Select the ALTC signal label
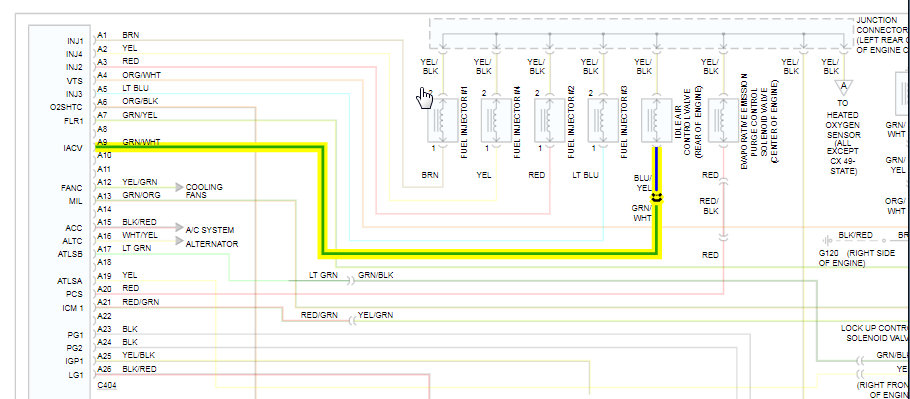 coord(74,241)
